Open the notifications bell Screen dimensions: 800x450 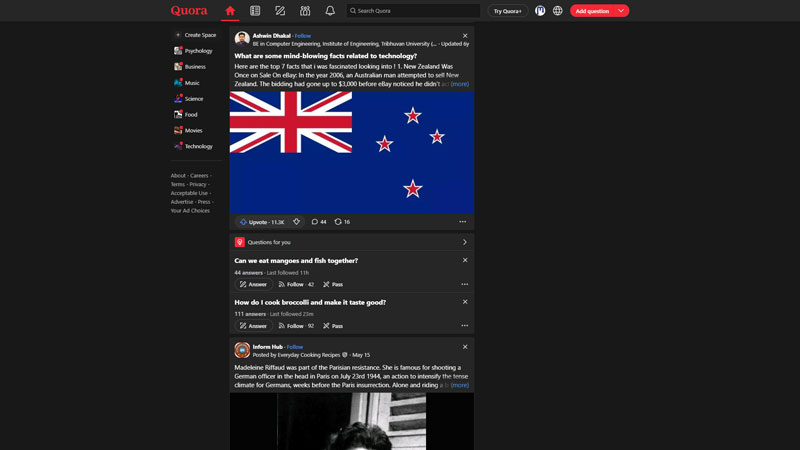tap(330, 11)
